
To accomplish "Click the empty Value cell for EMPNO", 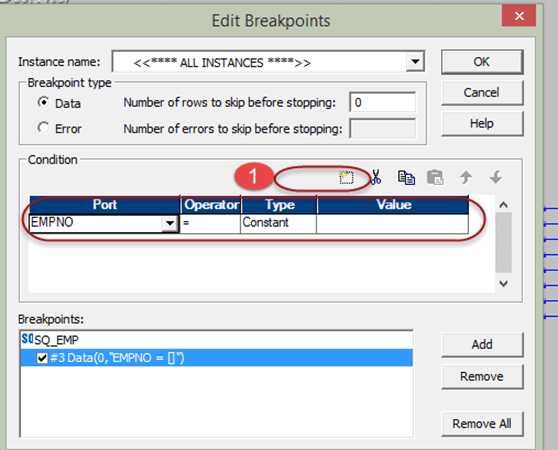I will [x=393, y=224].
